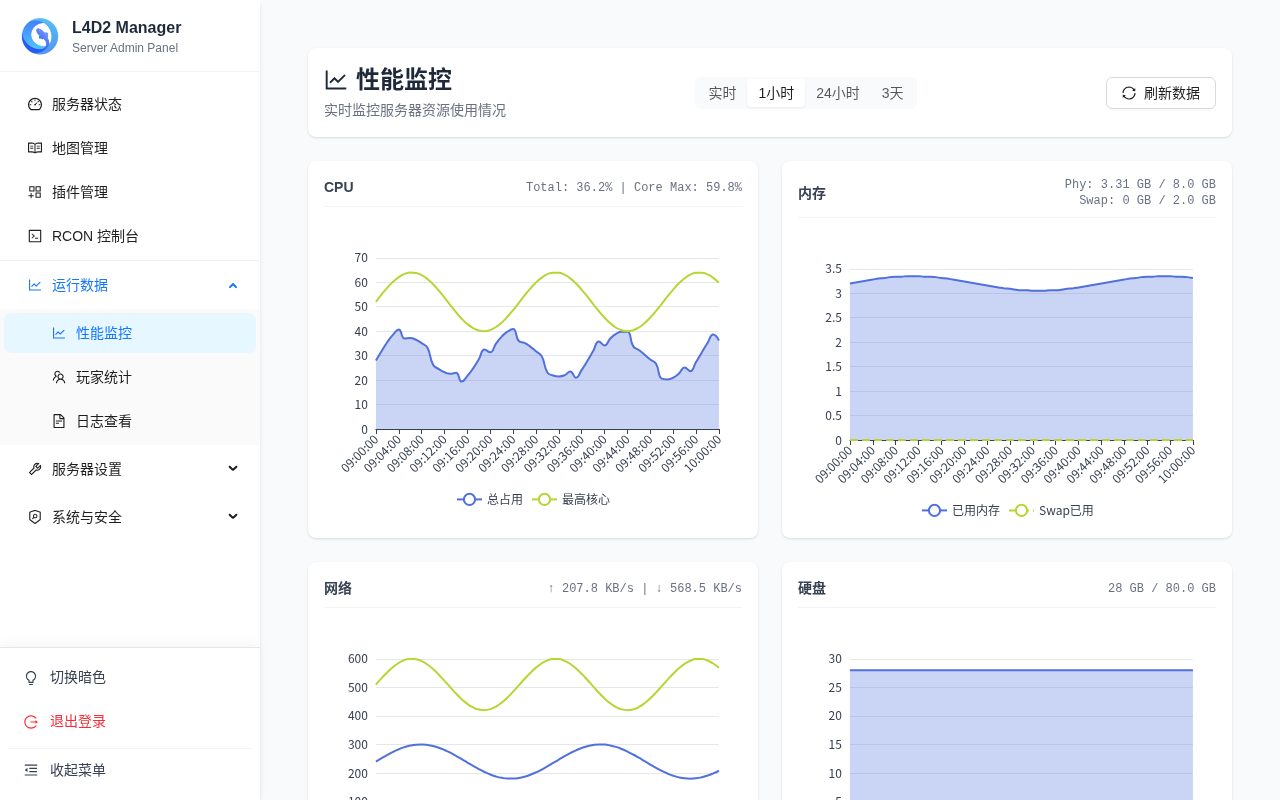1280x800 pixels.
Task: Click the CPU stats text Total: 36.2%
Action: [x=569, y=187]
